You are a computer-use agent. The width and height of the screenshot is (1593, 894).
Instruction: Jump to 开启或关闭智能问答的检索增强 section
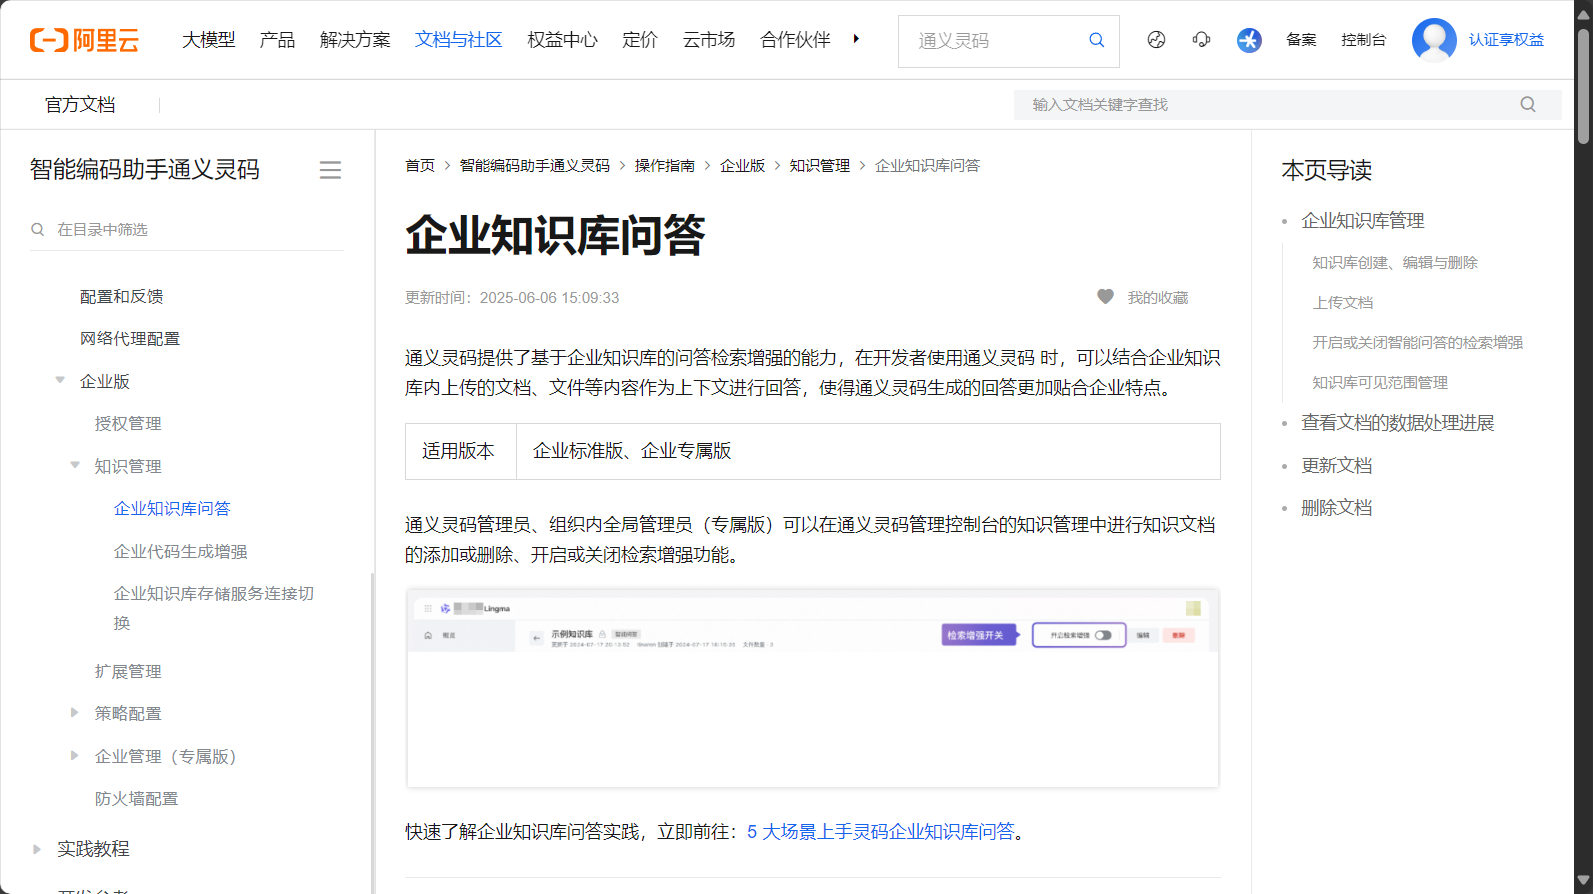click(x=1417, y=343)
